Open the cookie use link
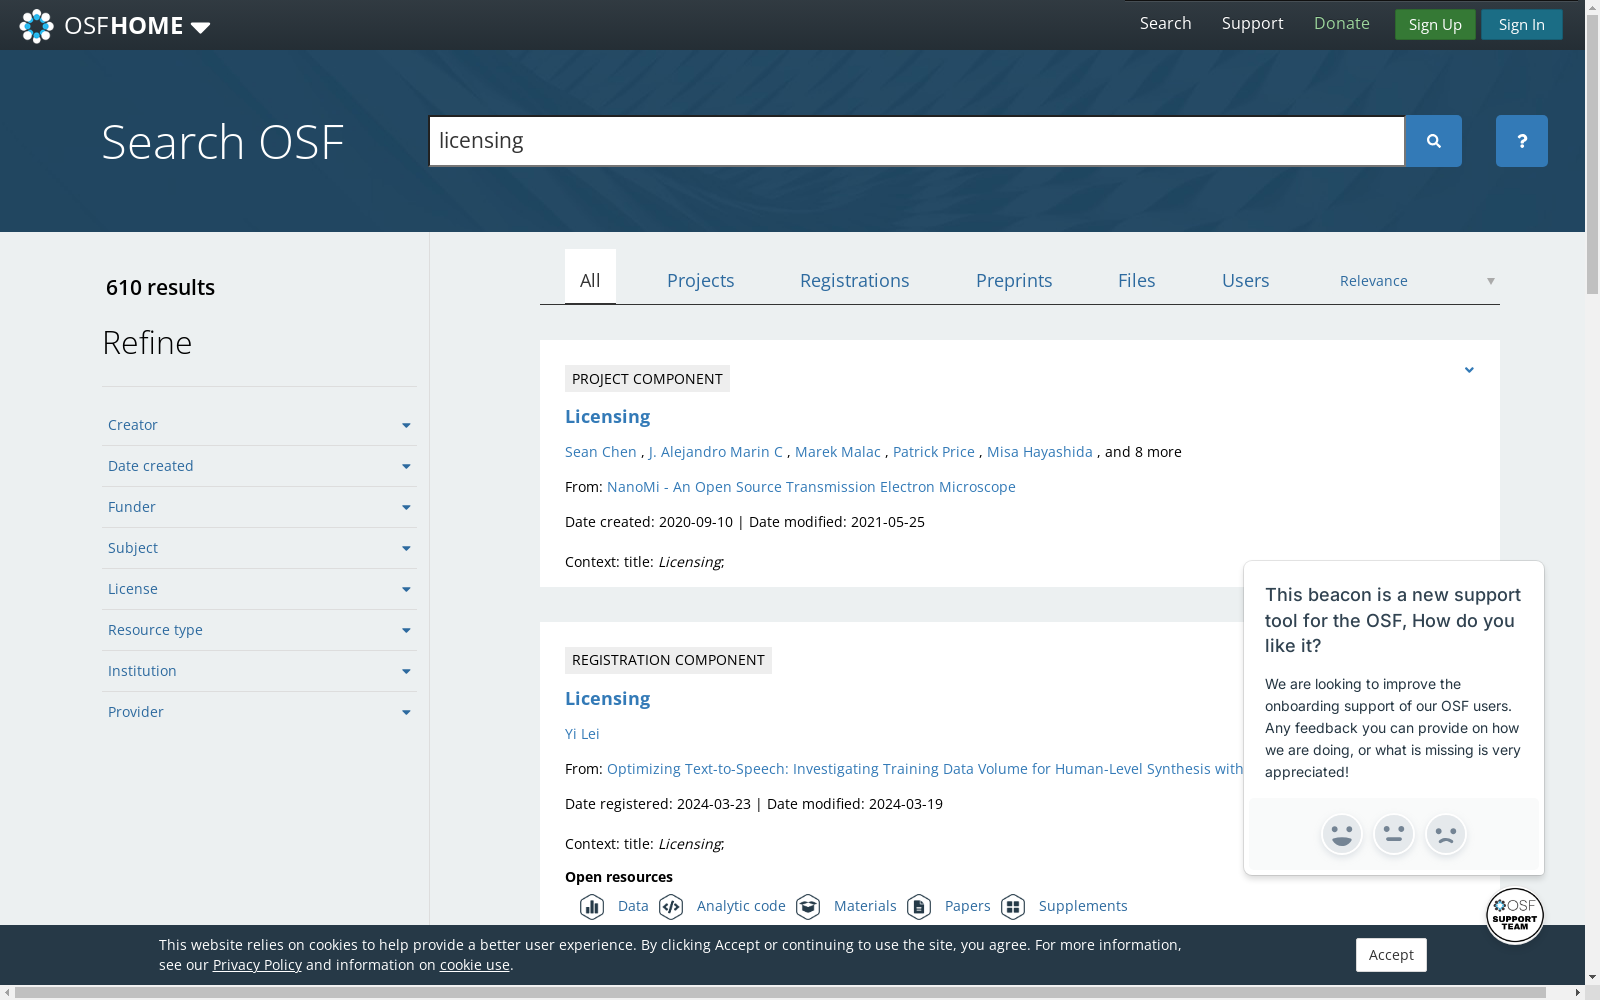Image resolution: width=1600 pixels, height=1000 pixels. click(x=475, y=965)
